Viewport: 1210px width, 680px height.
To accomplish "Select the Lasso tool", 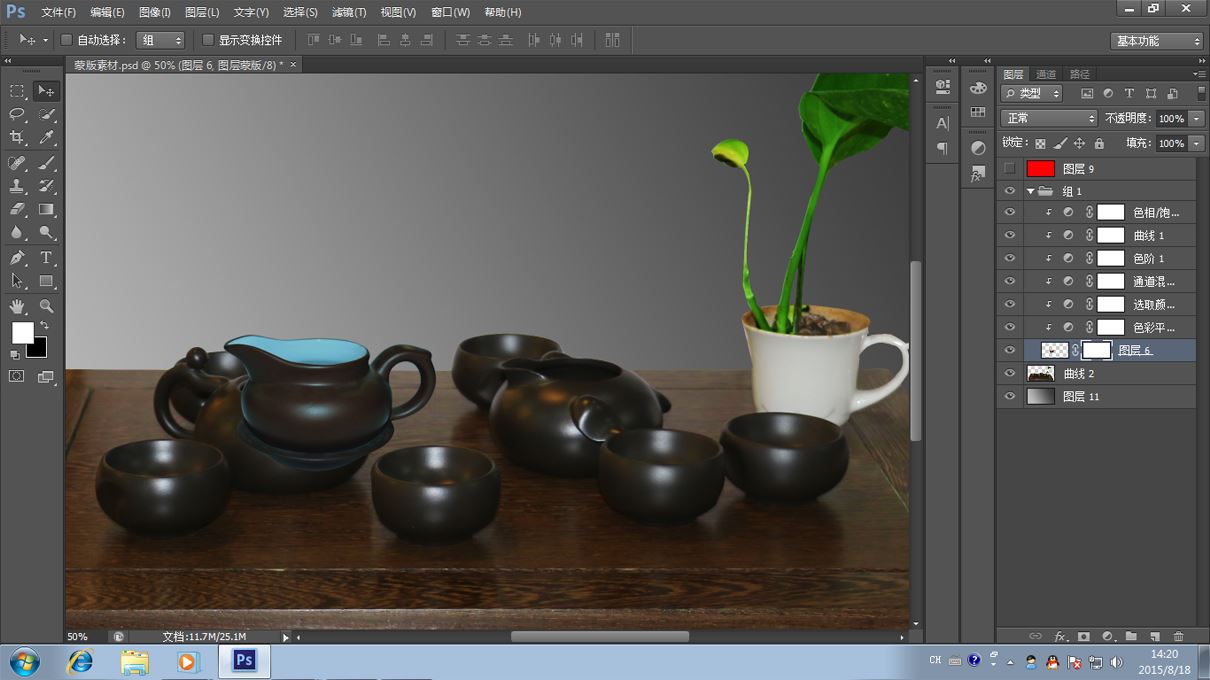I will (x=17, y=114).
